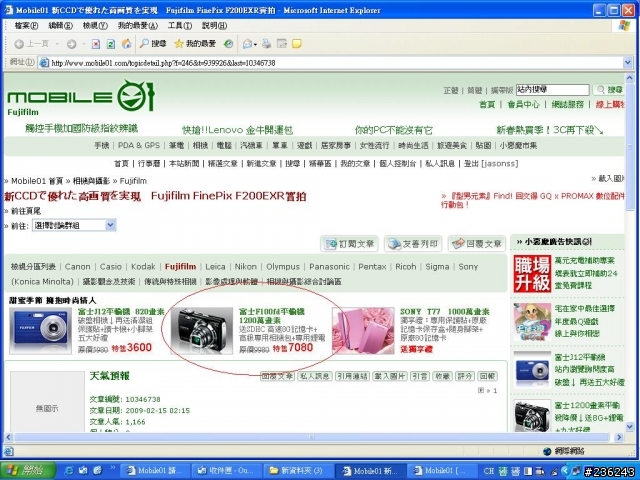Click the IE Back arrow icon
The height and width of the screenshot is (480, 640).
click(19, 44)
